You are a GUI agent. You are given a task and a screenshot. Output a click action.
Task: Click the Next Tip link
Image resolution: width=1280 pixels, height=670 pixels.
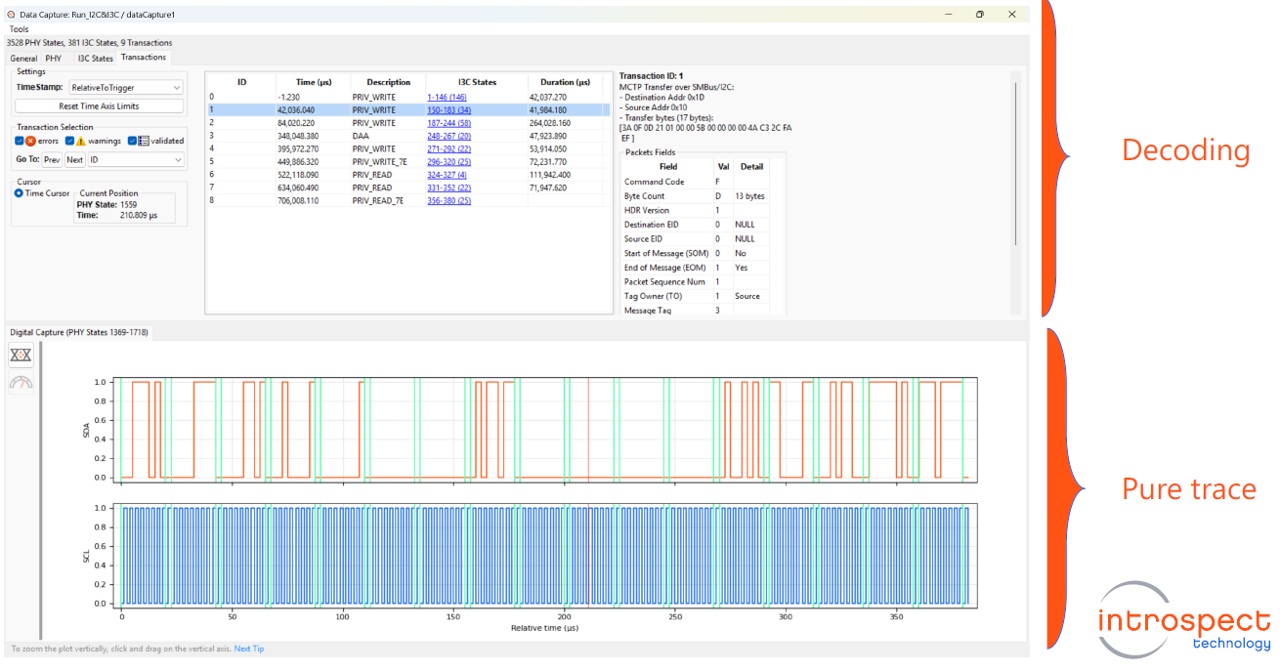coord(249,649)
